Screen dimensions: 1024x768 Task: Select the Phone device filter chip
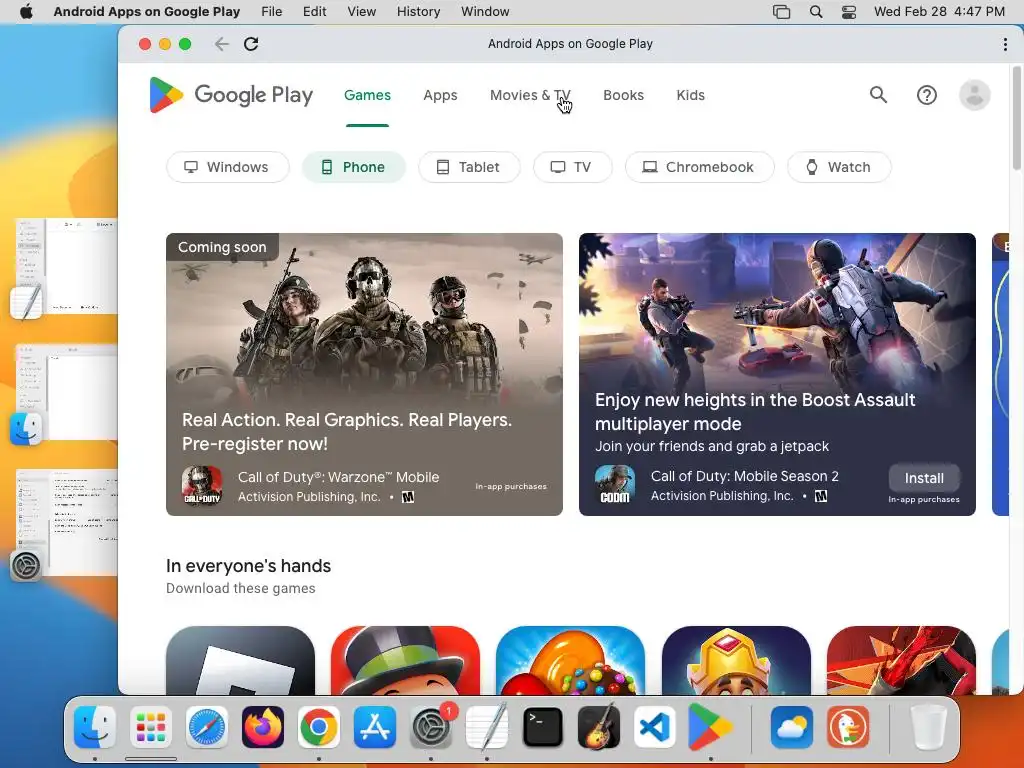353,167
